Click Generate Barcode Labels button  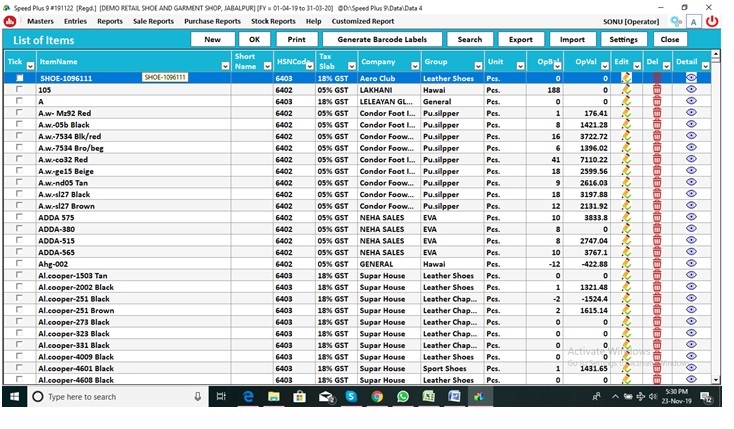coord(382,39)
